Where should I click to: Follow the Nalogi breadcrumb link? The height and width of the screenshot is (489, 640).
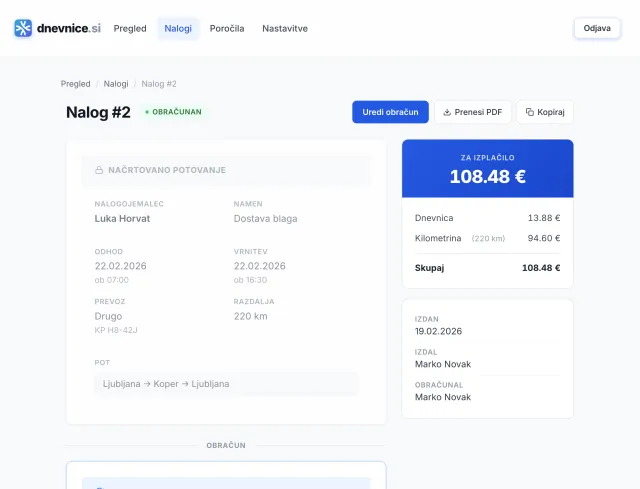pyautogui.click(x=116, y=84)
